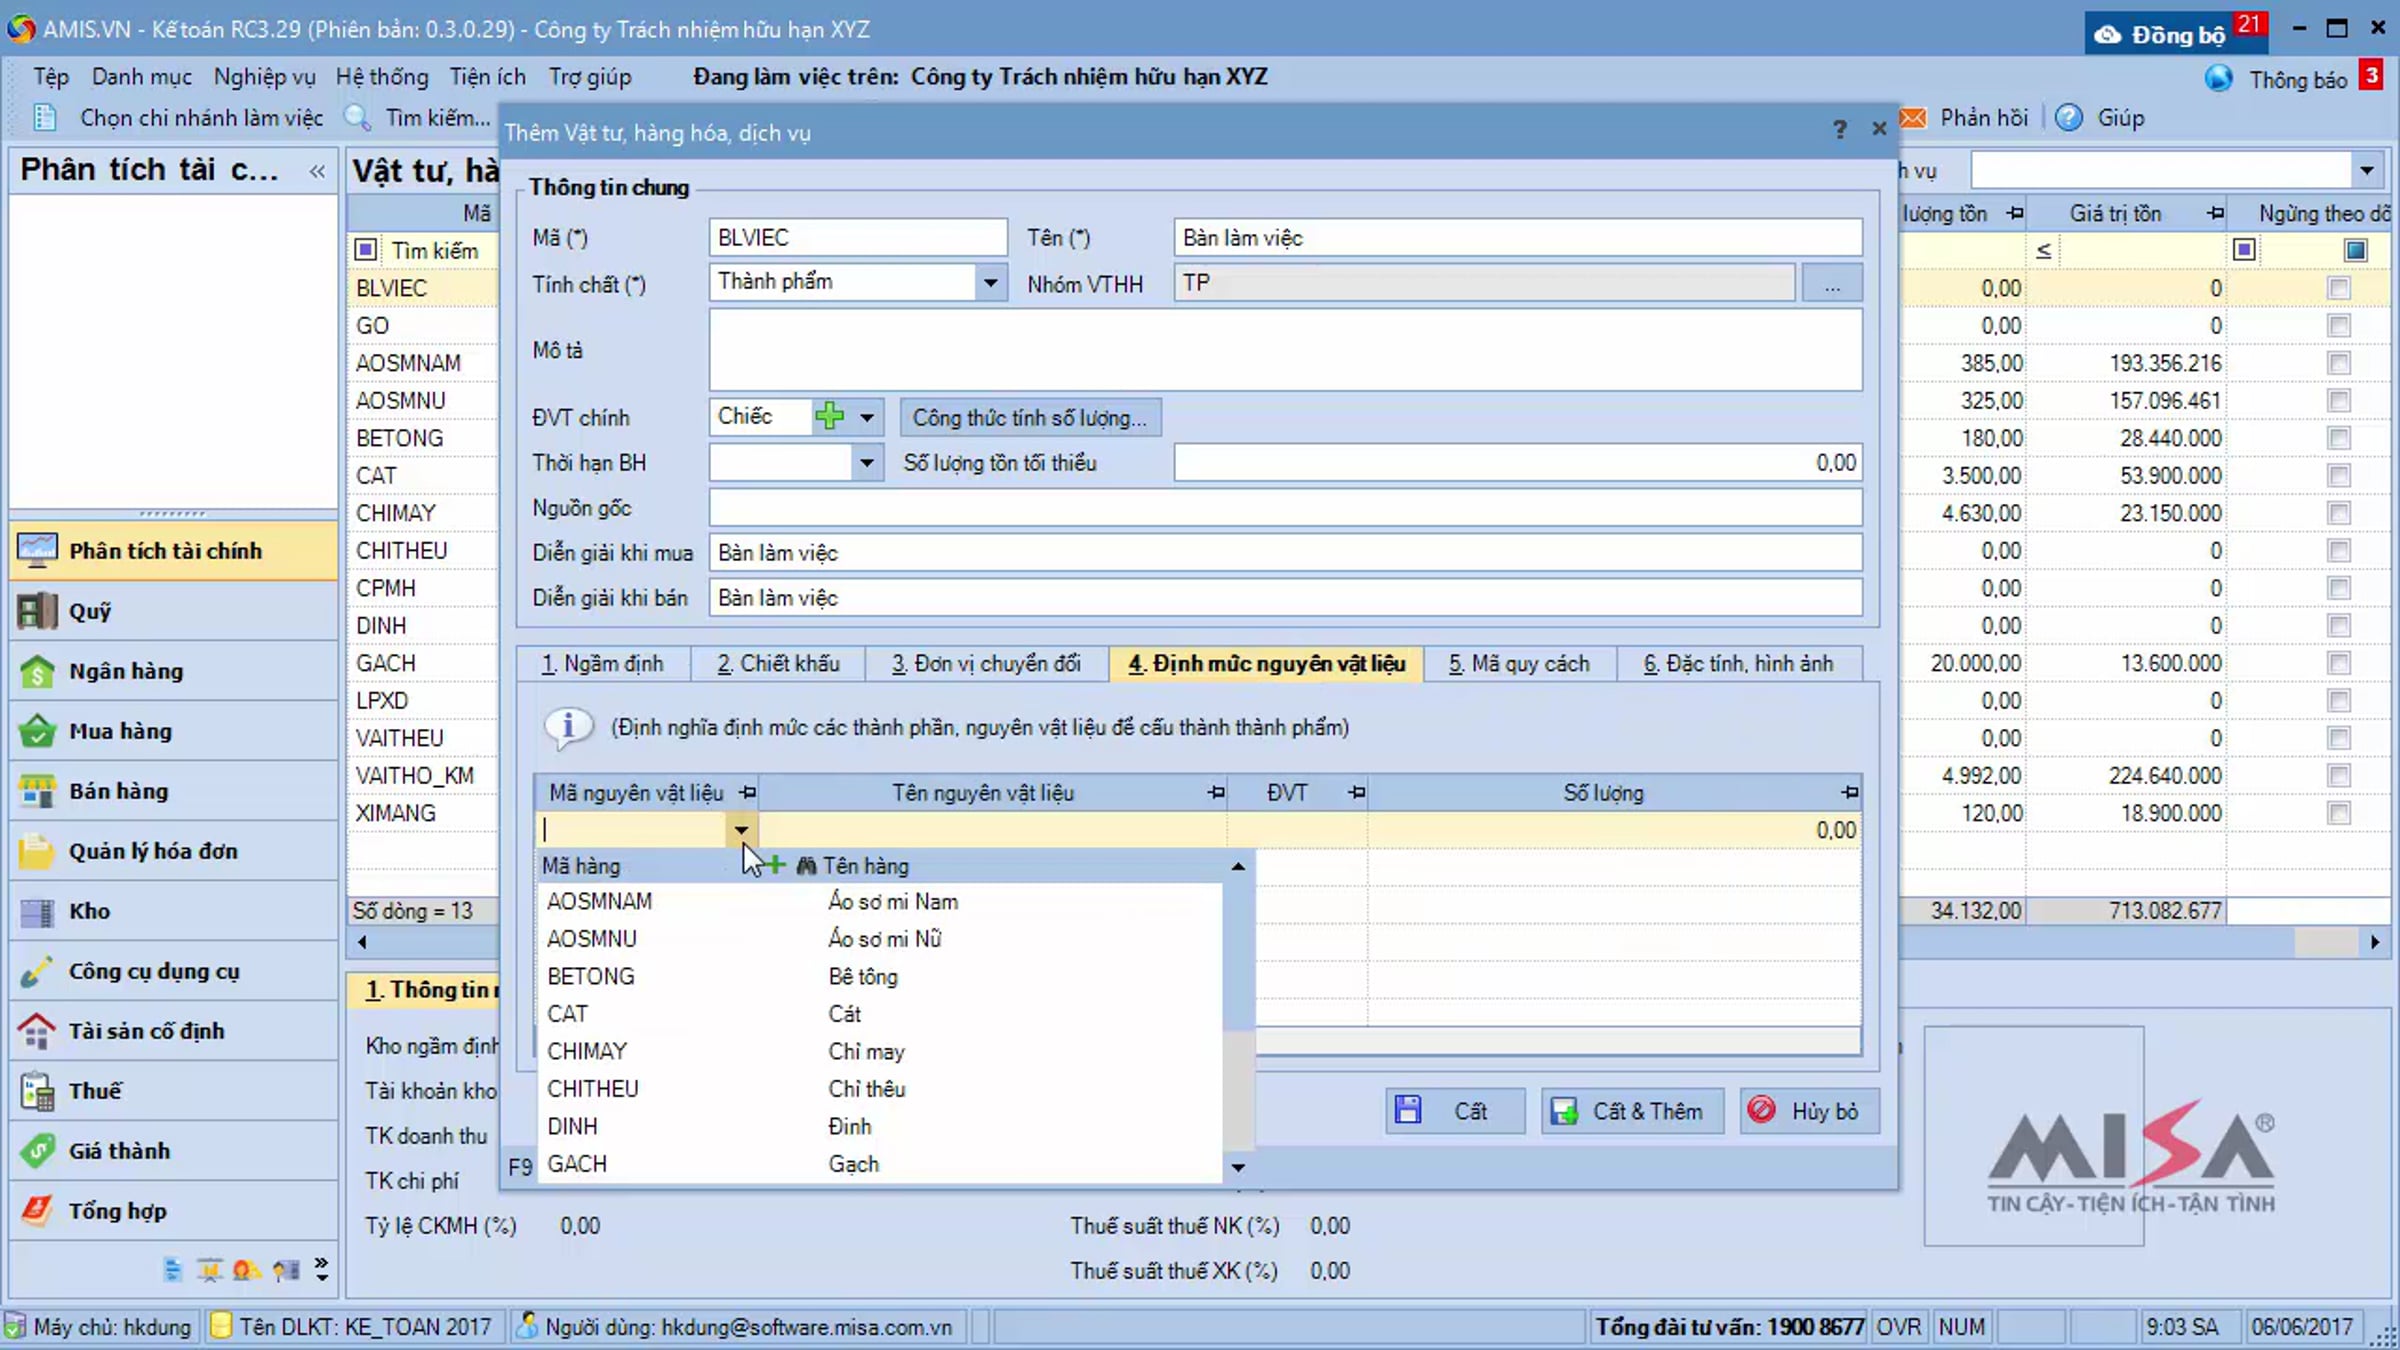Click the info icon in Định mức tab
This screenshot has width=2400, height=1350.
pyautogui.click(x=568, y=726)
